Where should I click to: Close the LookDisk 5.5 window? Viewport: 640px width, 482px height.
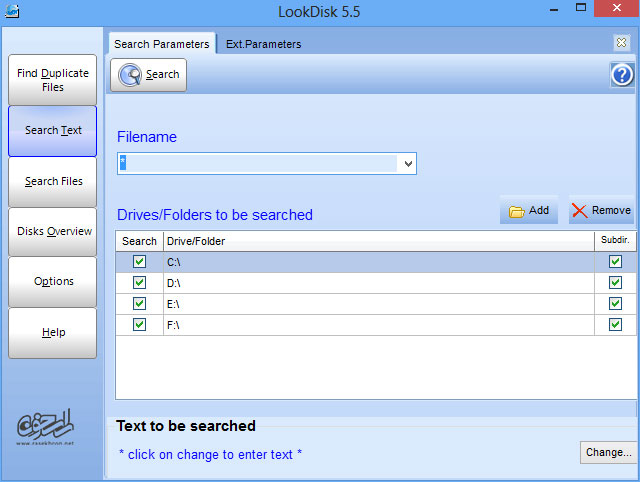(617, 8)
